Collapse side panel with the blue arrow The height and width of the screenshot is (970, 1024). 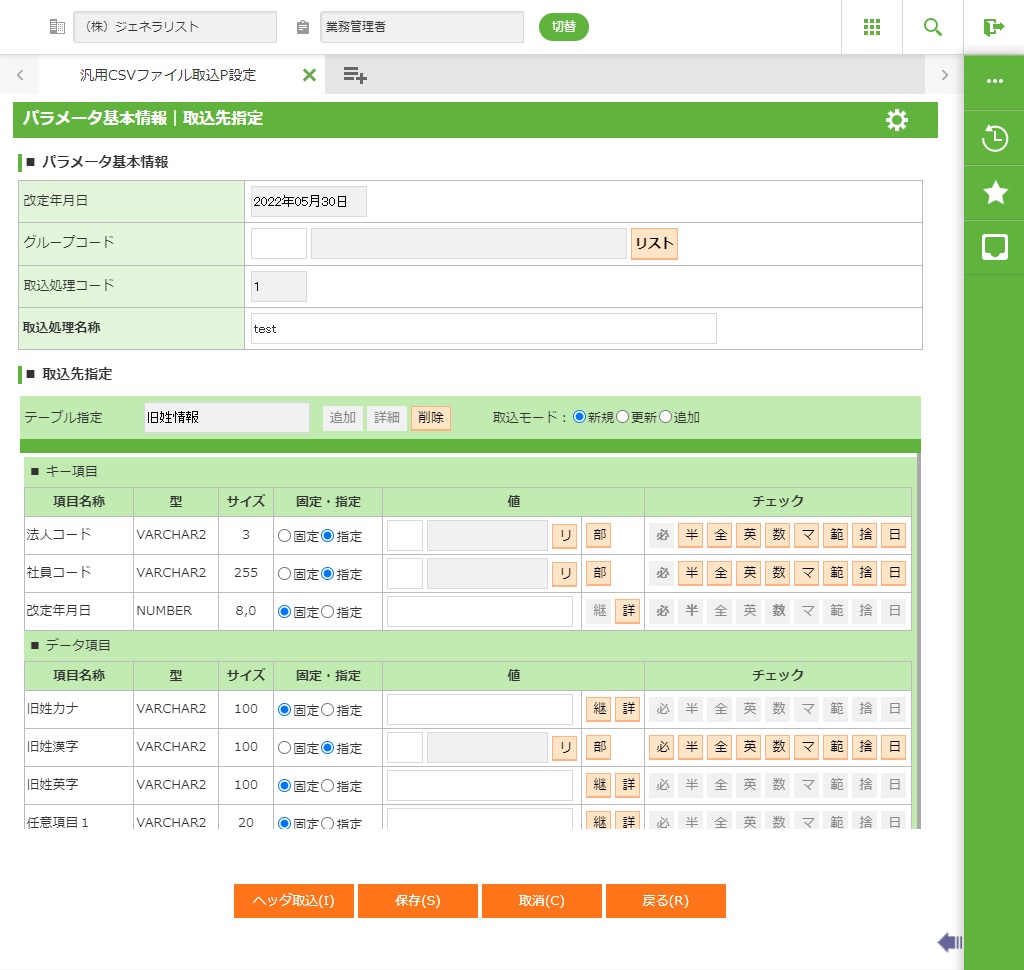pos(949,941)
